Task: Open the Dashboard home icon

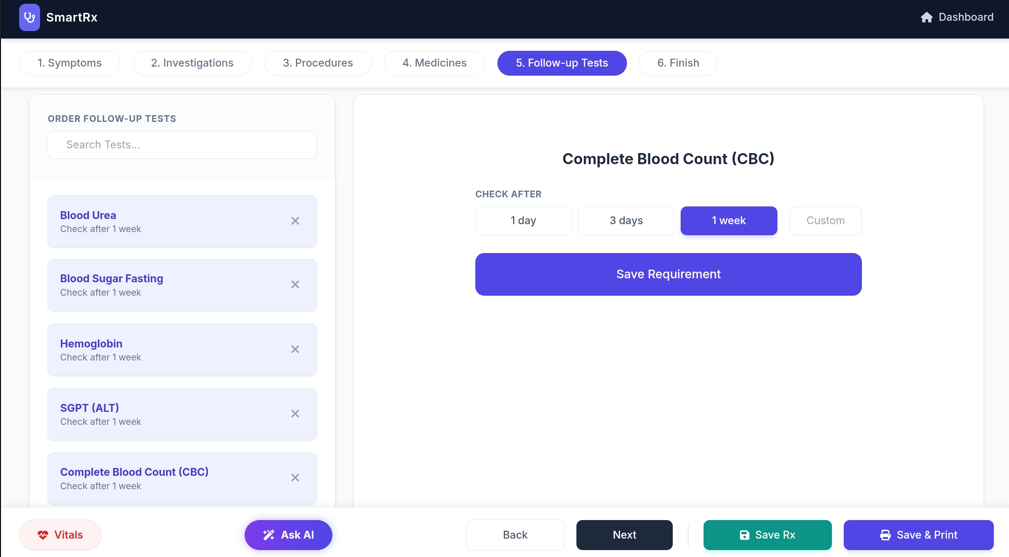Action: (x=926, y=17)
